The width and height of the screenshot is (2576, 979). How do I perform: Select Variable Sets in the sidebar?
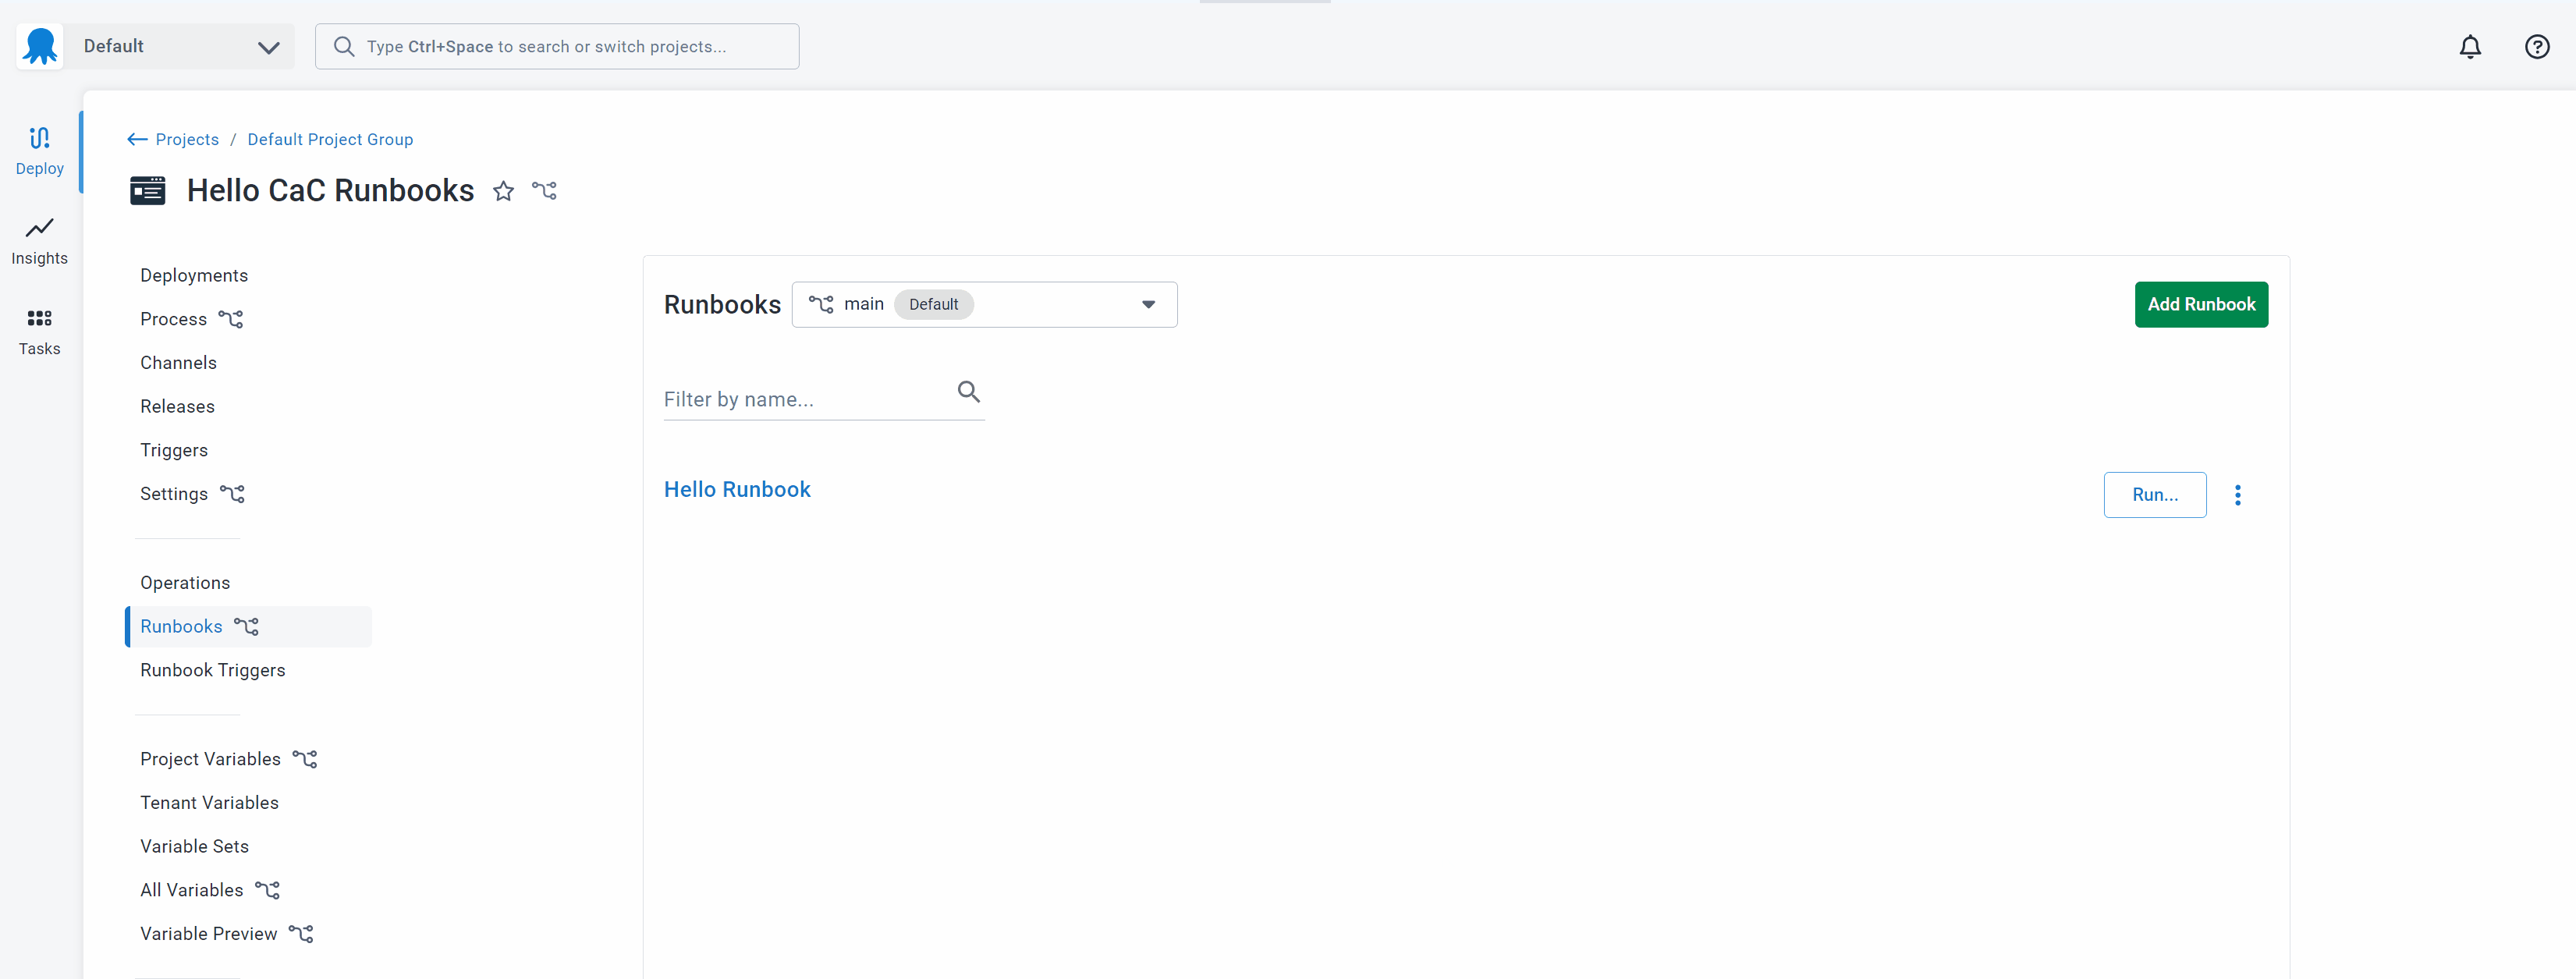click(194, 846)
